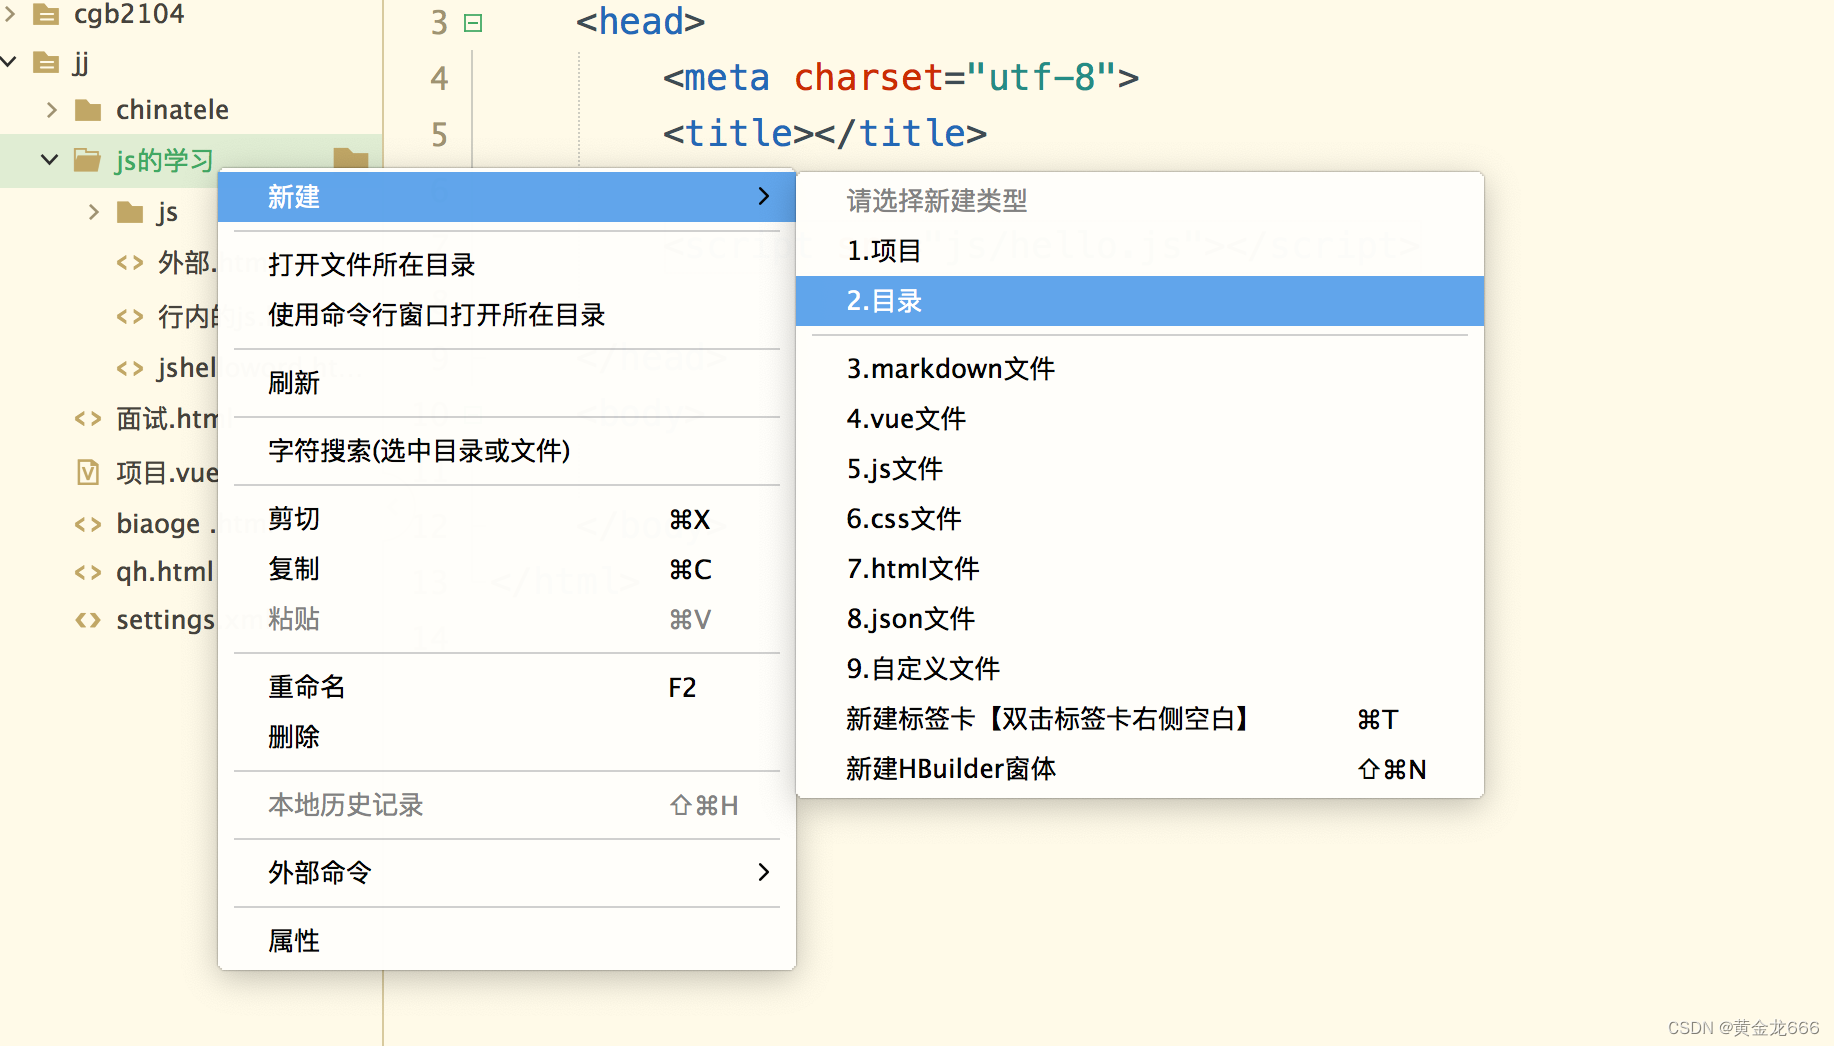Click the html file icon beside qh.html

tap(88, 572)
